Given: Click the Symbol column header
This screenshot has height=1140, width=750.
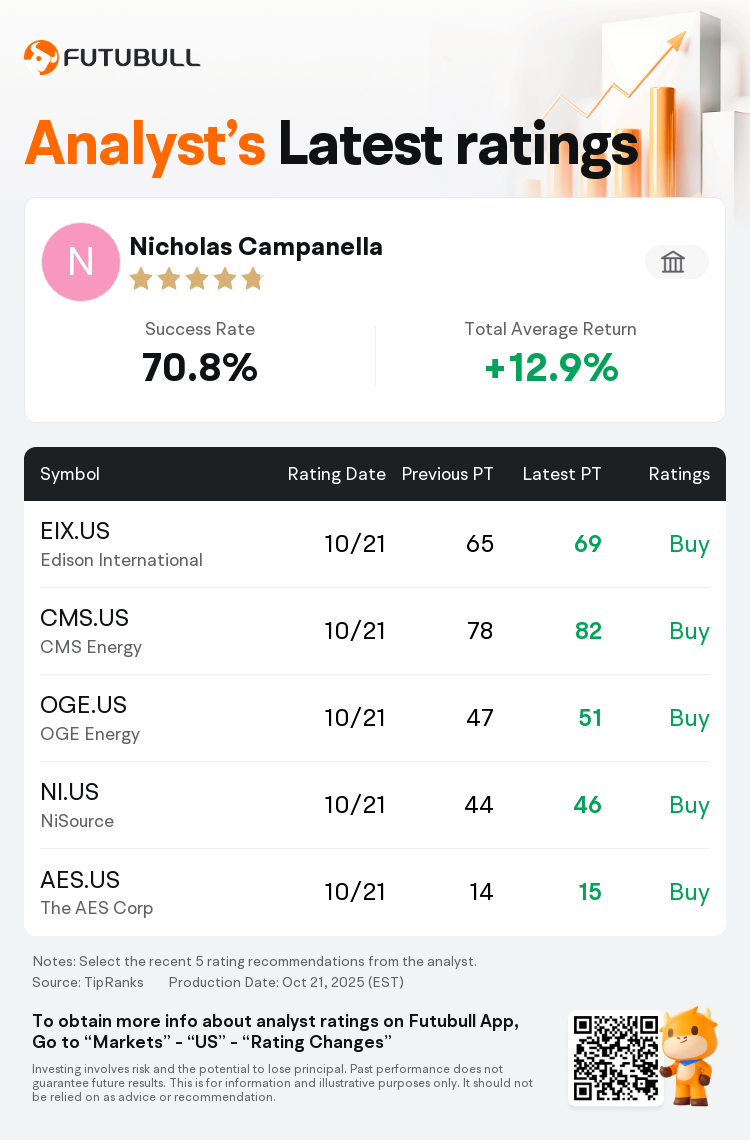Looking at the screenshot, I should tap(70, 474).
